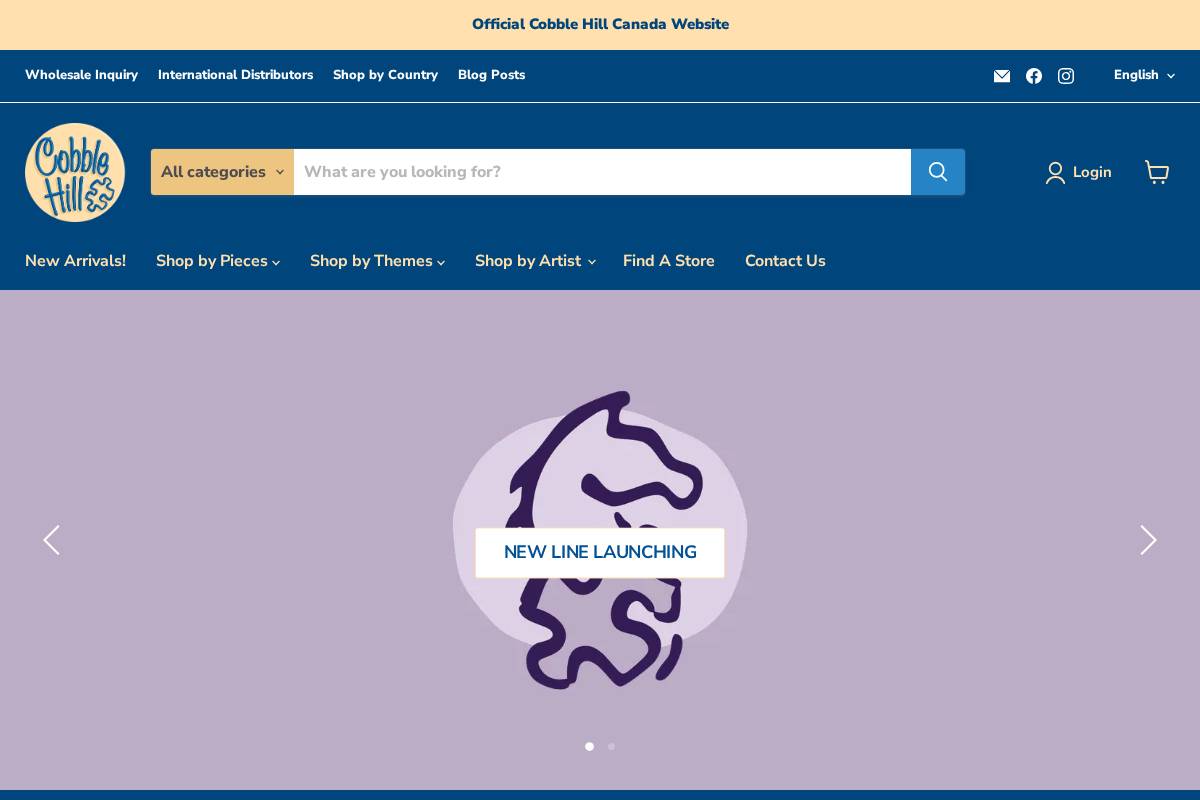Screen dimensions: 1200x800
Task: Focus the 'What are you looking for?' search field
Action: pyautogui.click(x=602, y=172)
